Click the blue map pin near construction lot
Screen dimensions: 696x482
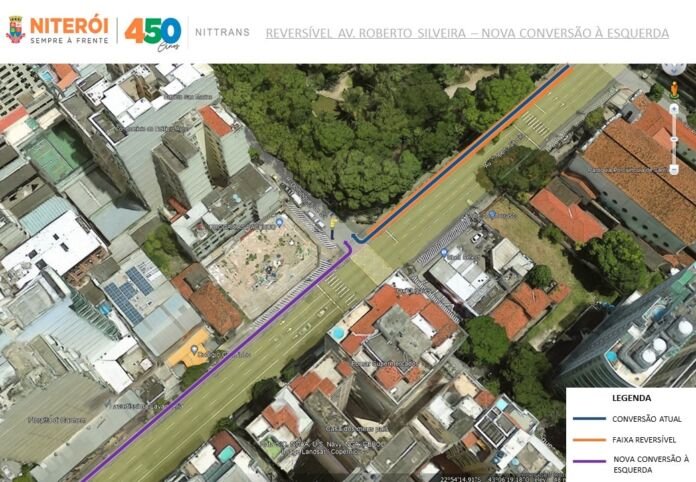coord(279,221)
